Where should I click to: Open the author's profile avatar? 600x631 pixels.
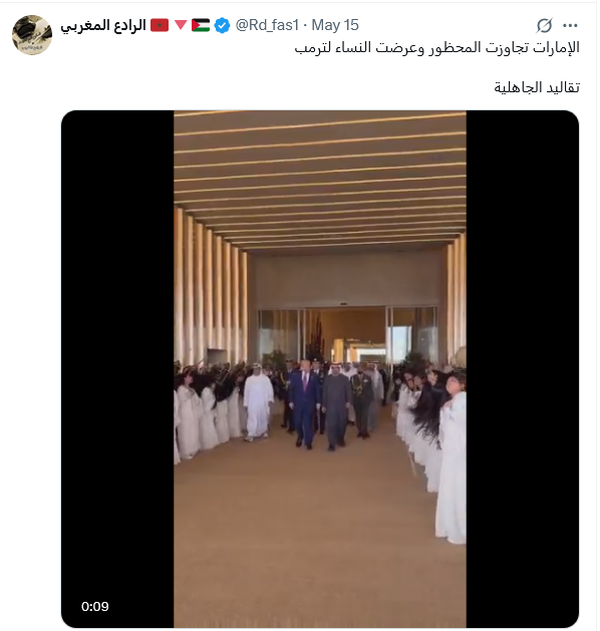[32, 35]
